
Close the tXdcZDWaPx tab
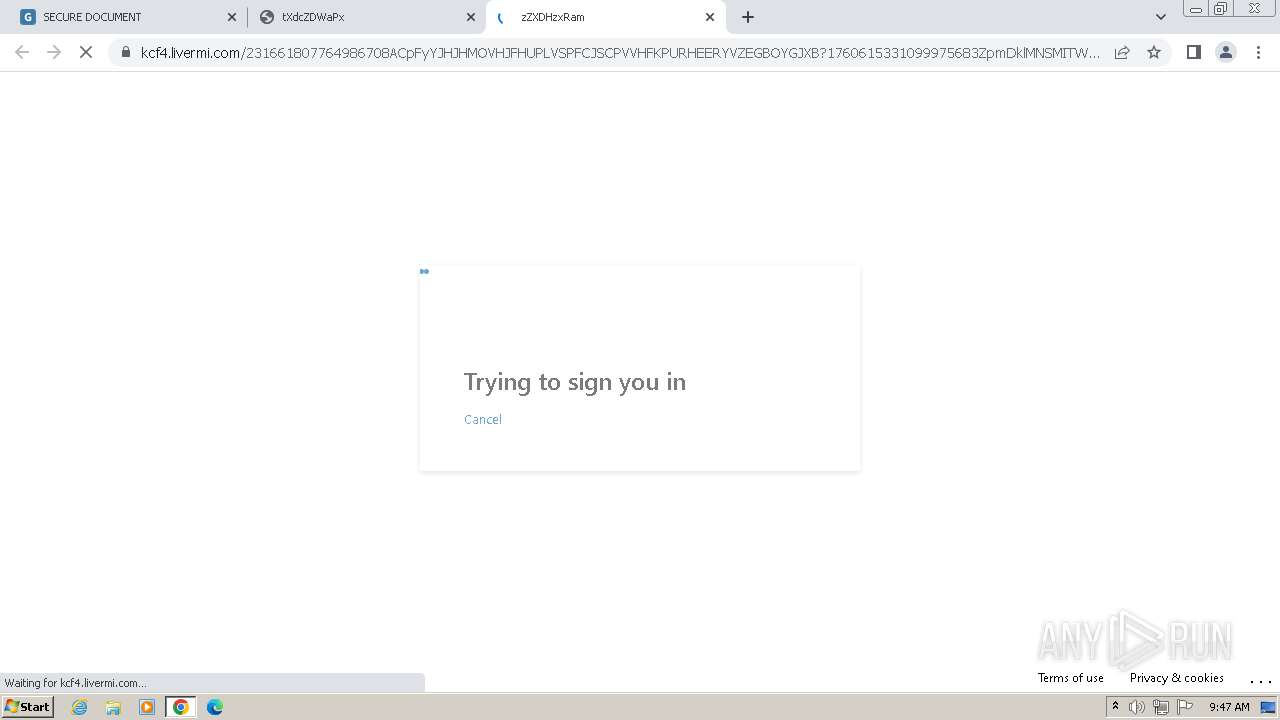tap(471, 17)
